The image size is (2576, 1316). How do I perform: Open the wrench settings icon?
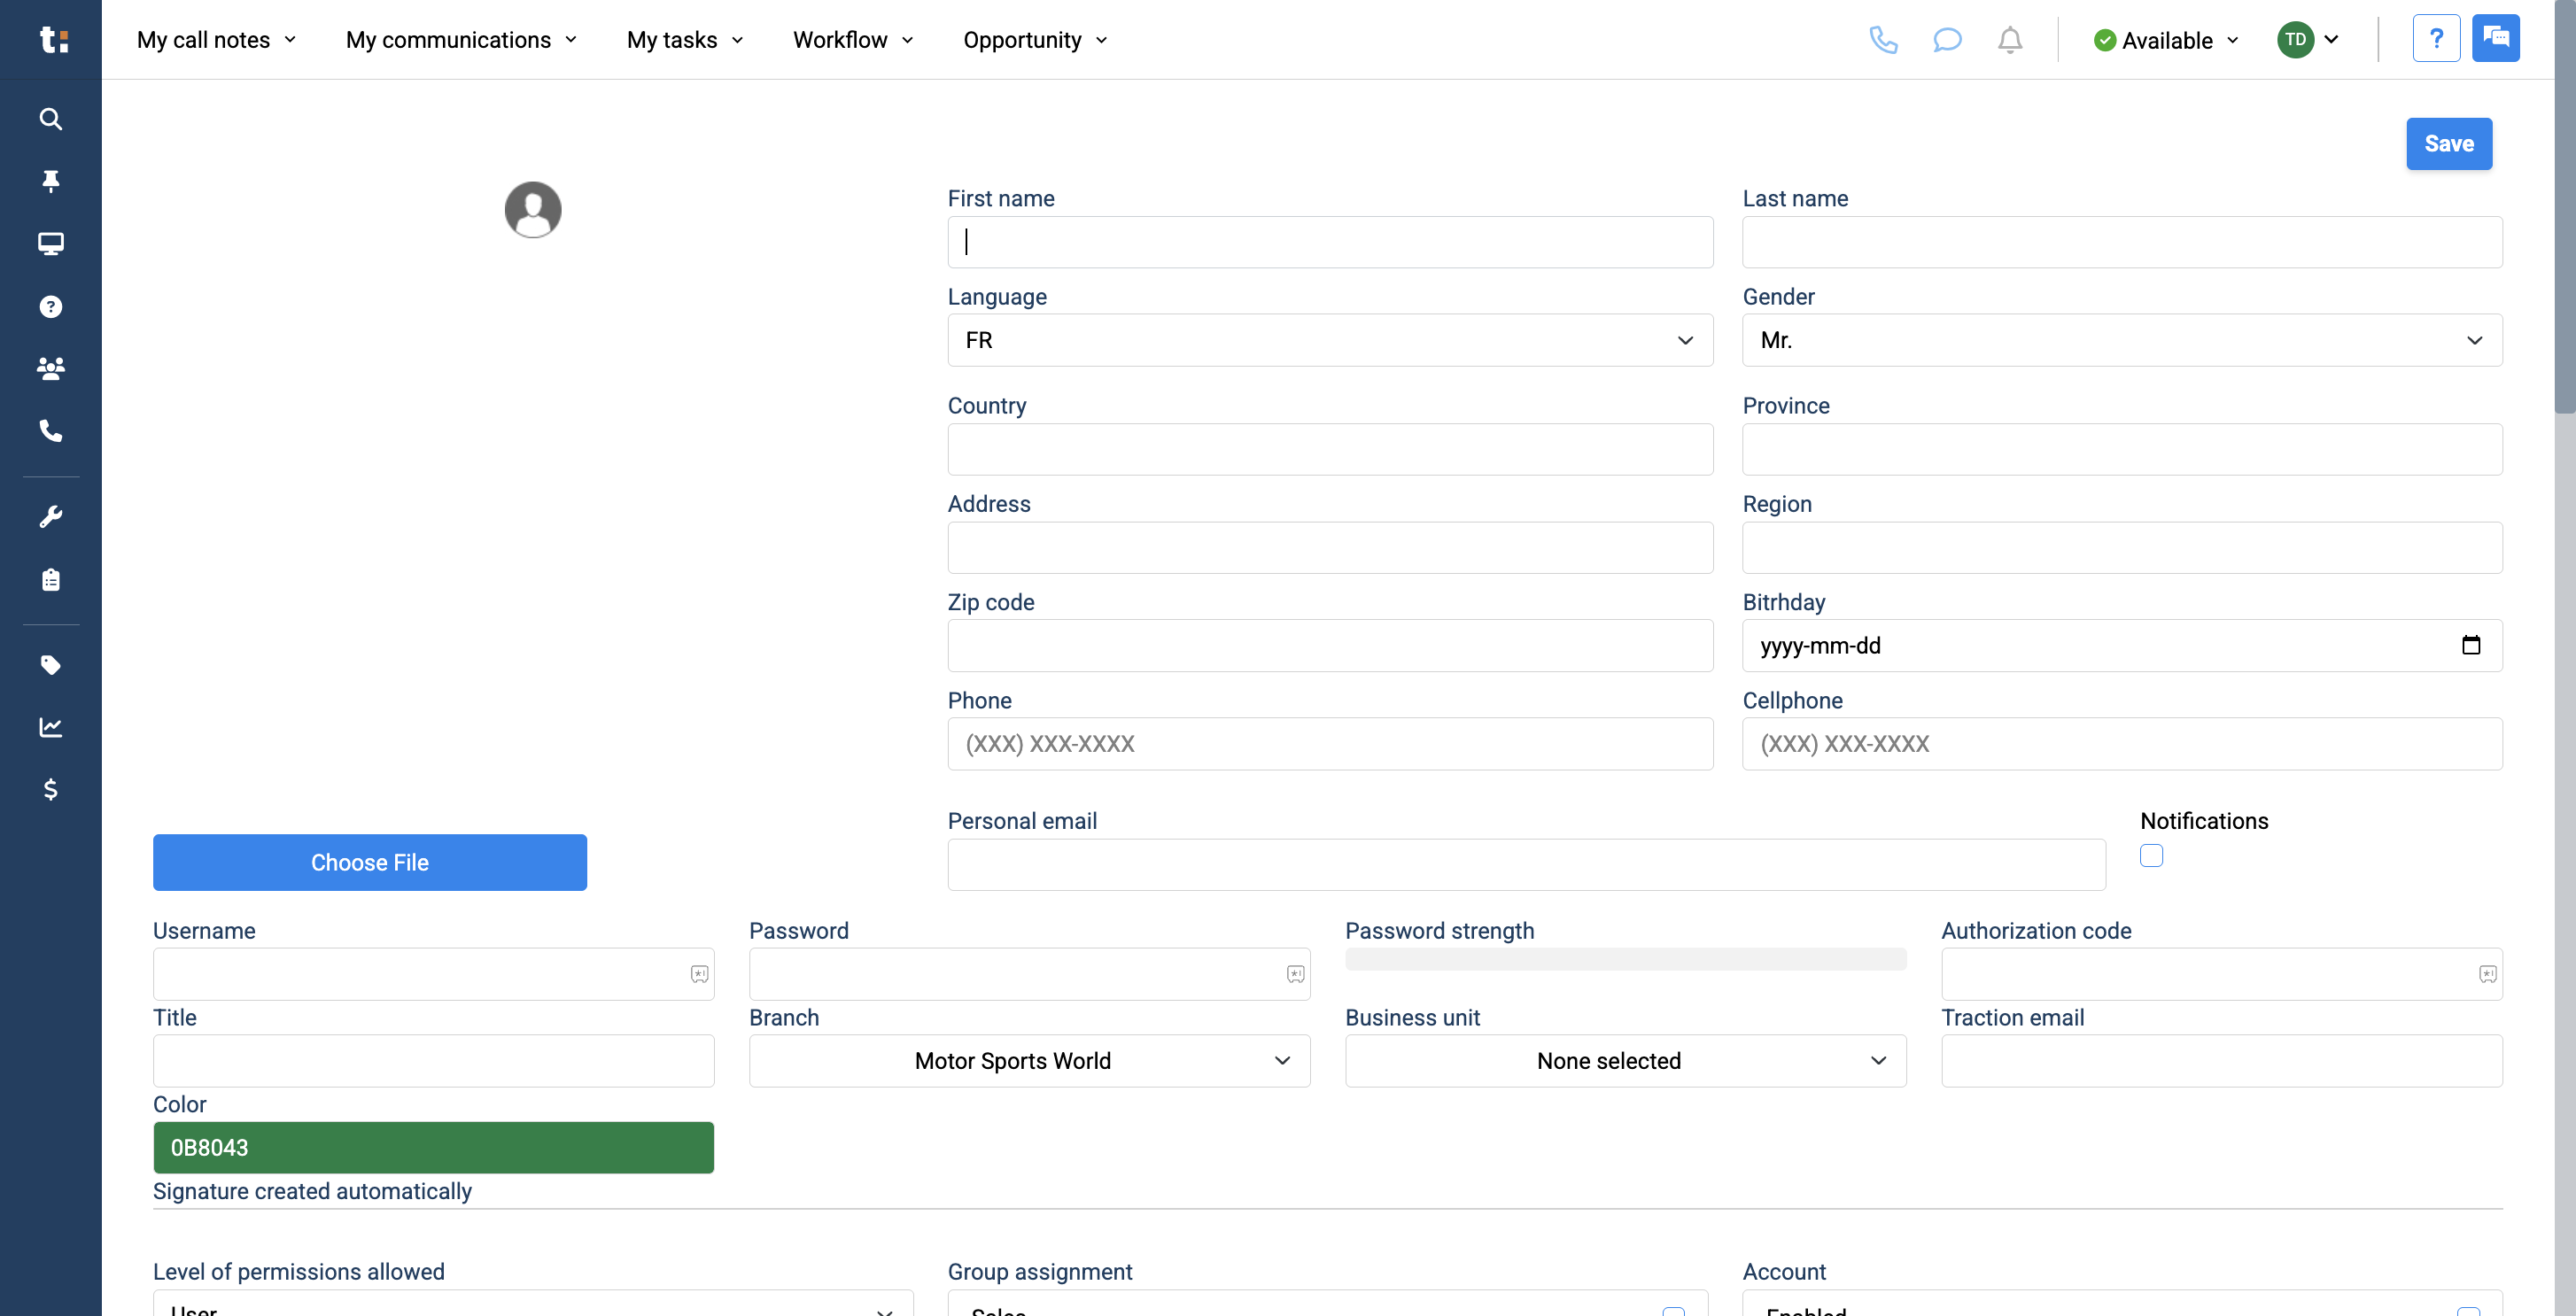coord(50,515)
